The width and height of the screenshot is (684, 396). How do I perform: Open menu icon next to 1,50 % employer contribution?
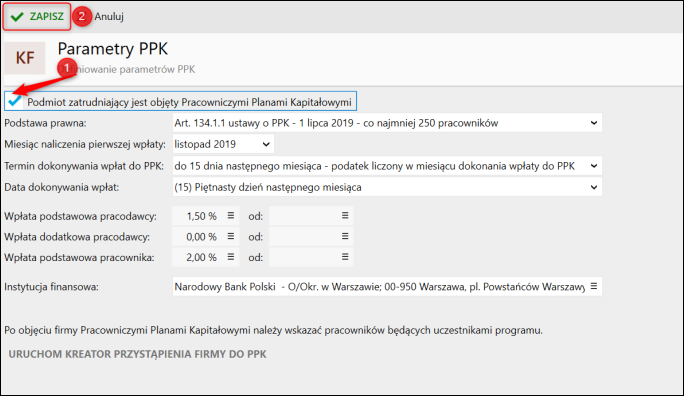231,215
